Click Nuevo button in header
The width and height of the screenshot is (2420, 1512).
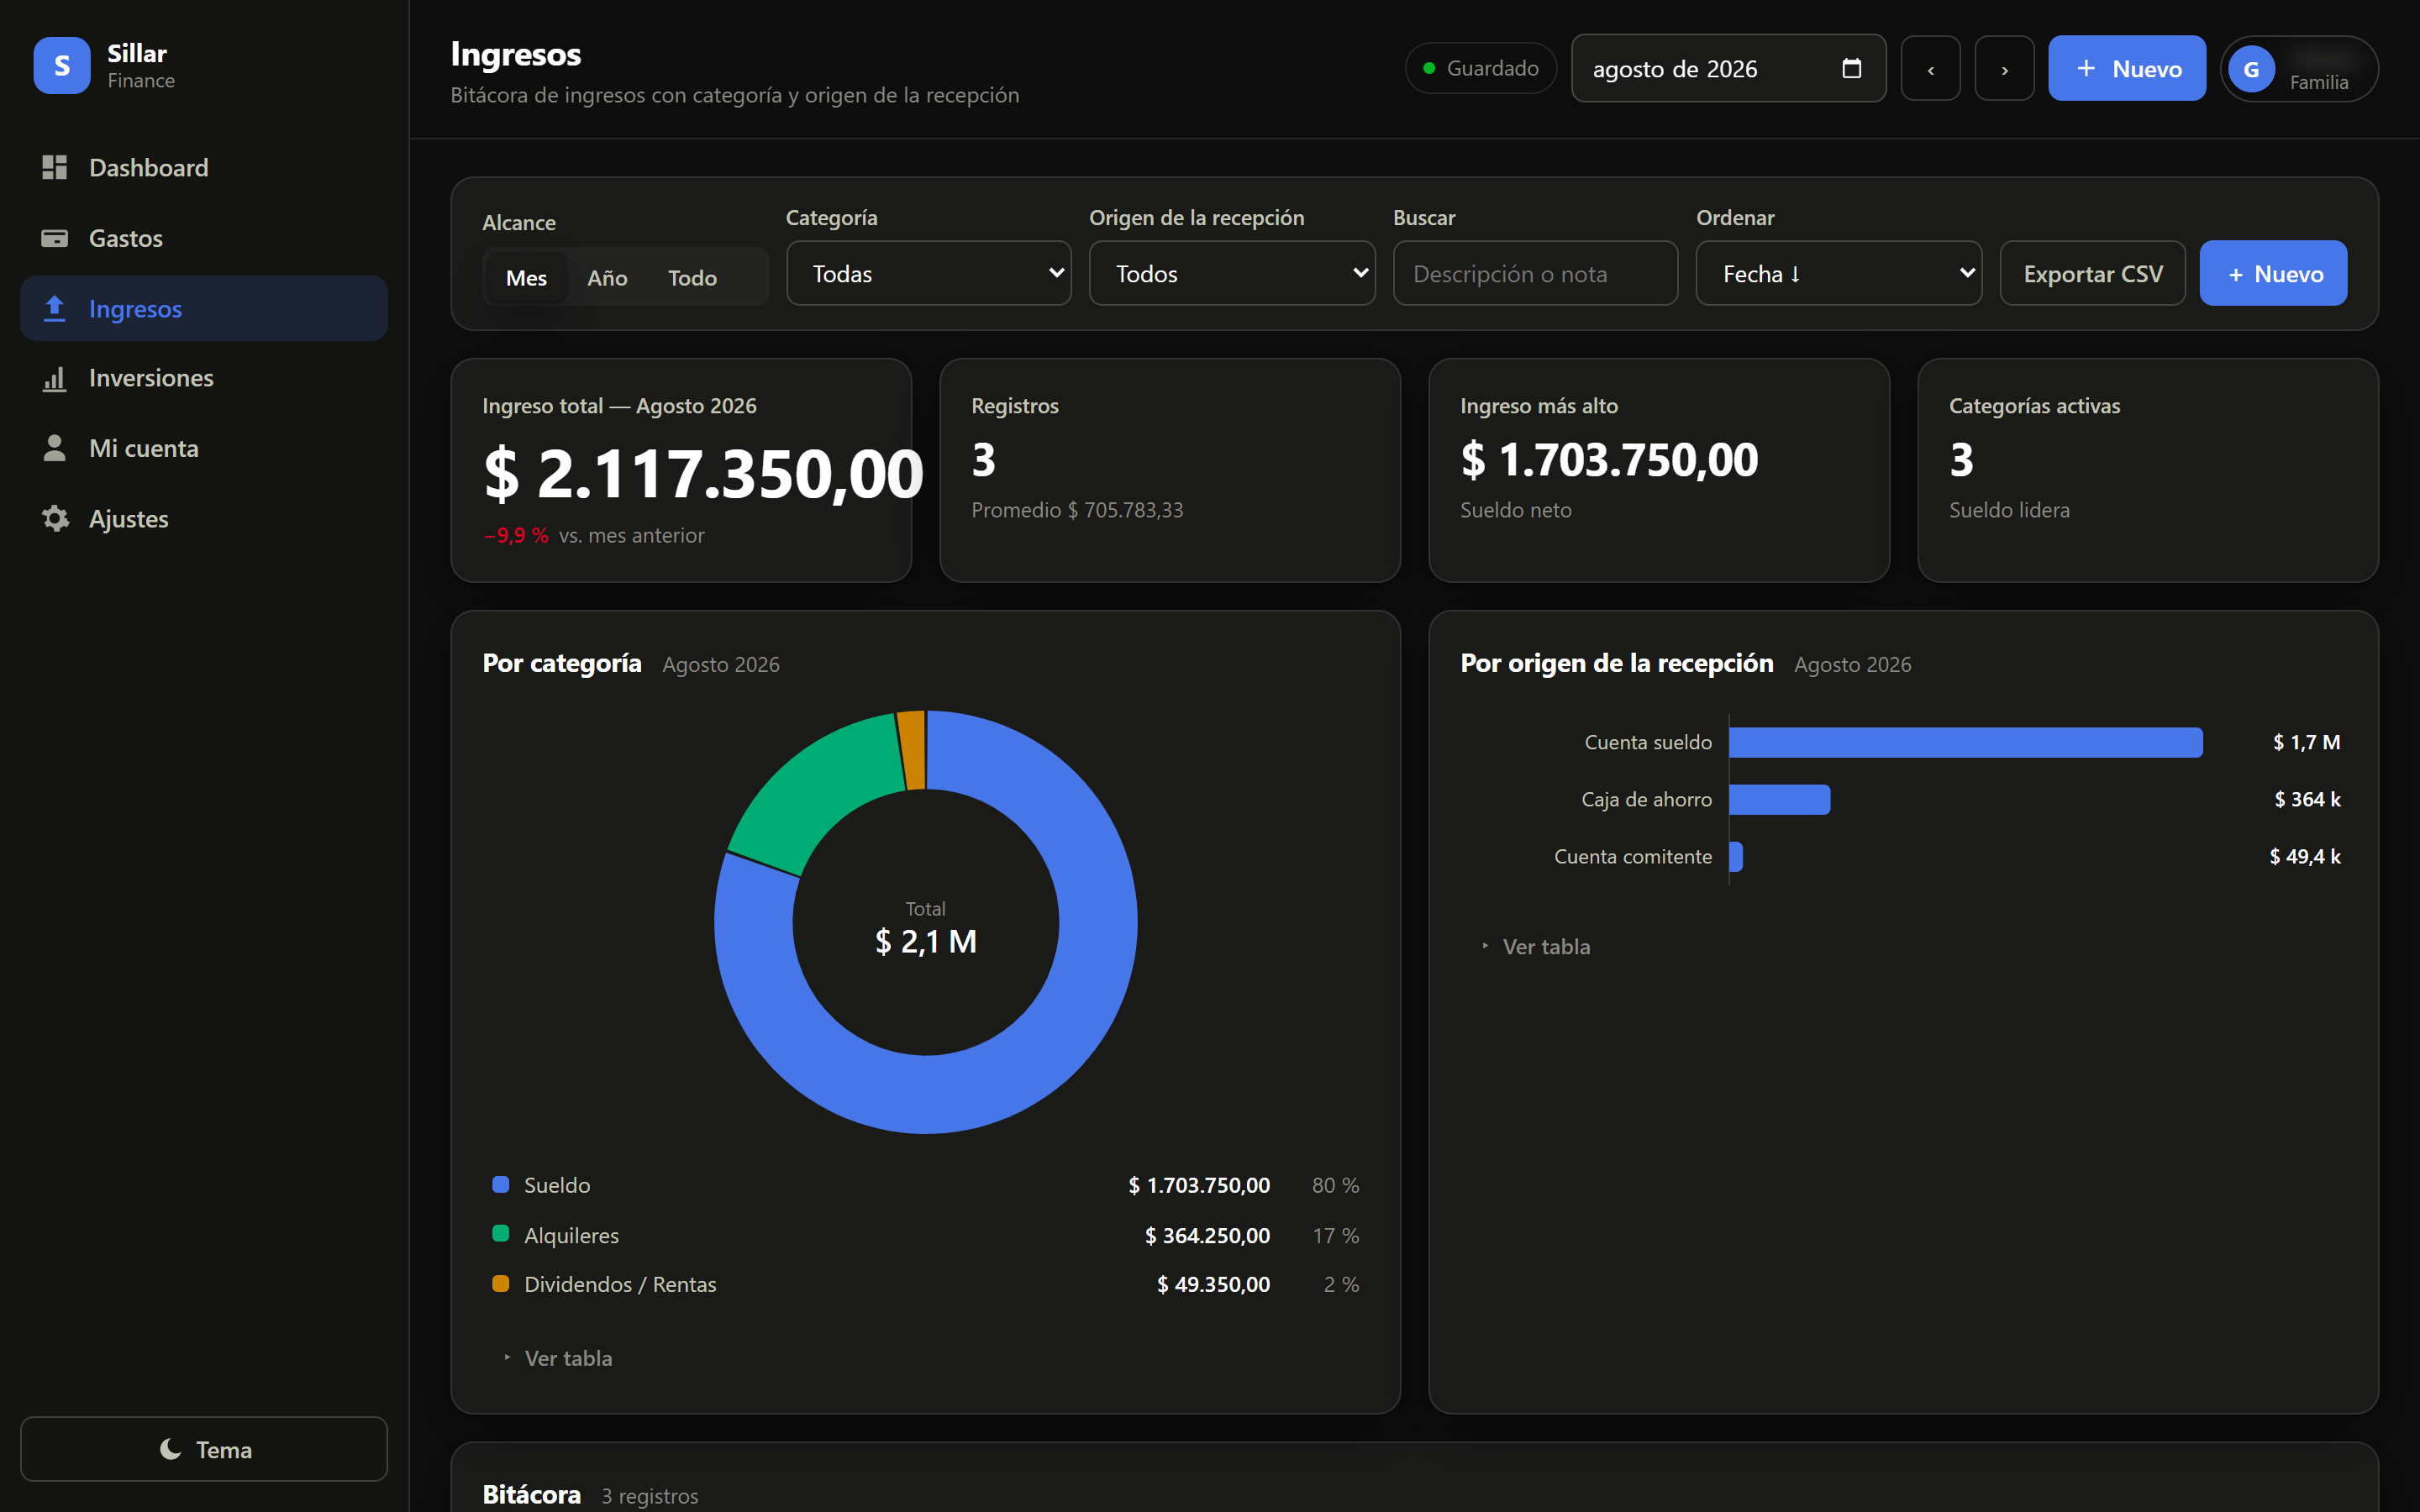2127,68
